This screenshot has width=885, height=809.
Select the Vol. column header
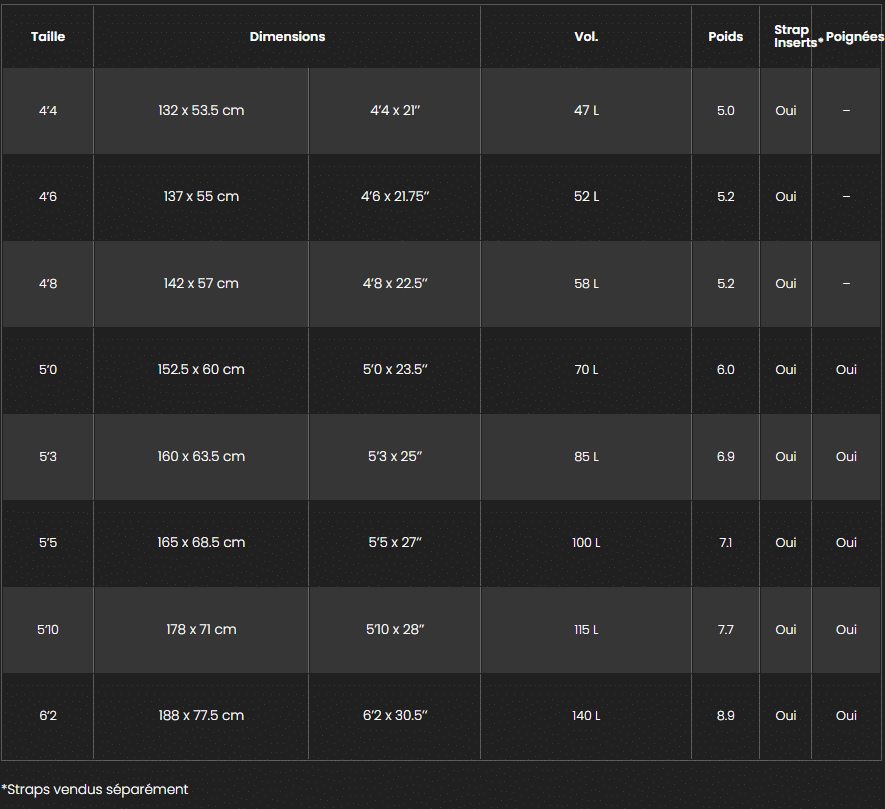[586, 37]
